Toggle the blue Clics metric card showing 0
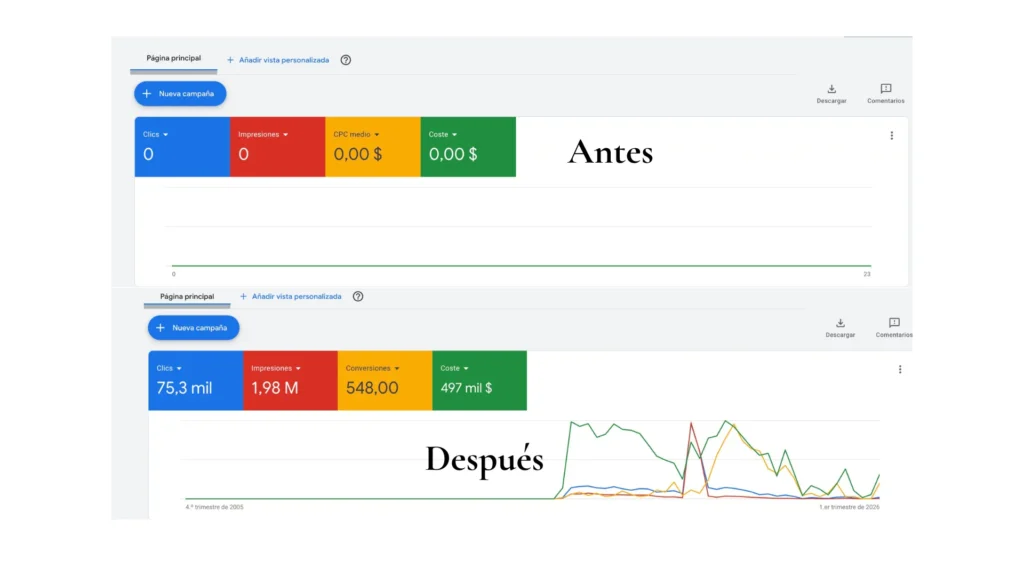This screenshot has height=576, width=1024. pos(182,147)
